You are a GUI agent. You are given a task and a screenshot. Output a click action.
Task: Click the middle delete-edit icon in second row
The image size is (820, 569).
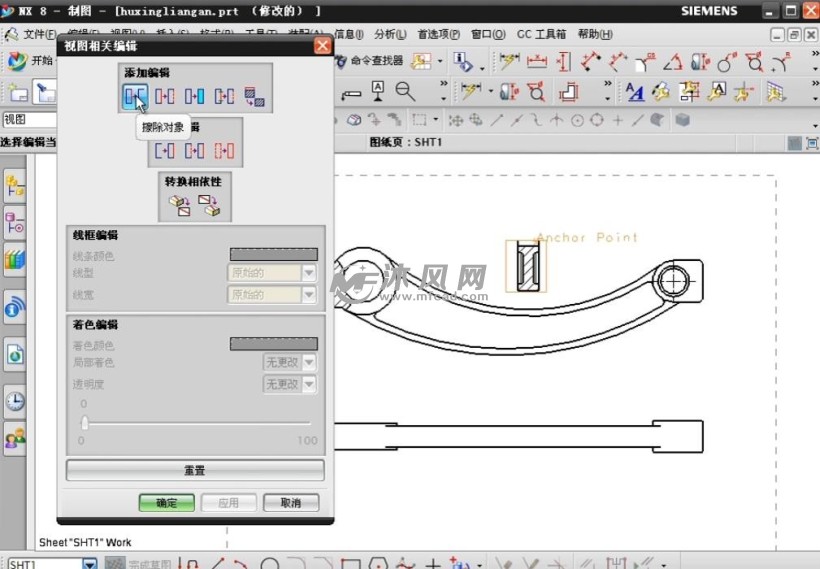(195, 151)
